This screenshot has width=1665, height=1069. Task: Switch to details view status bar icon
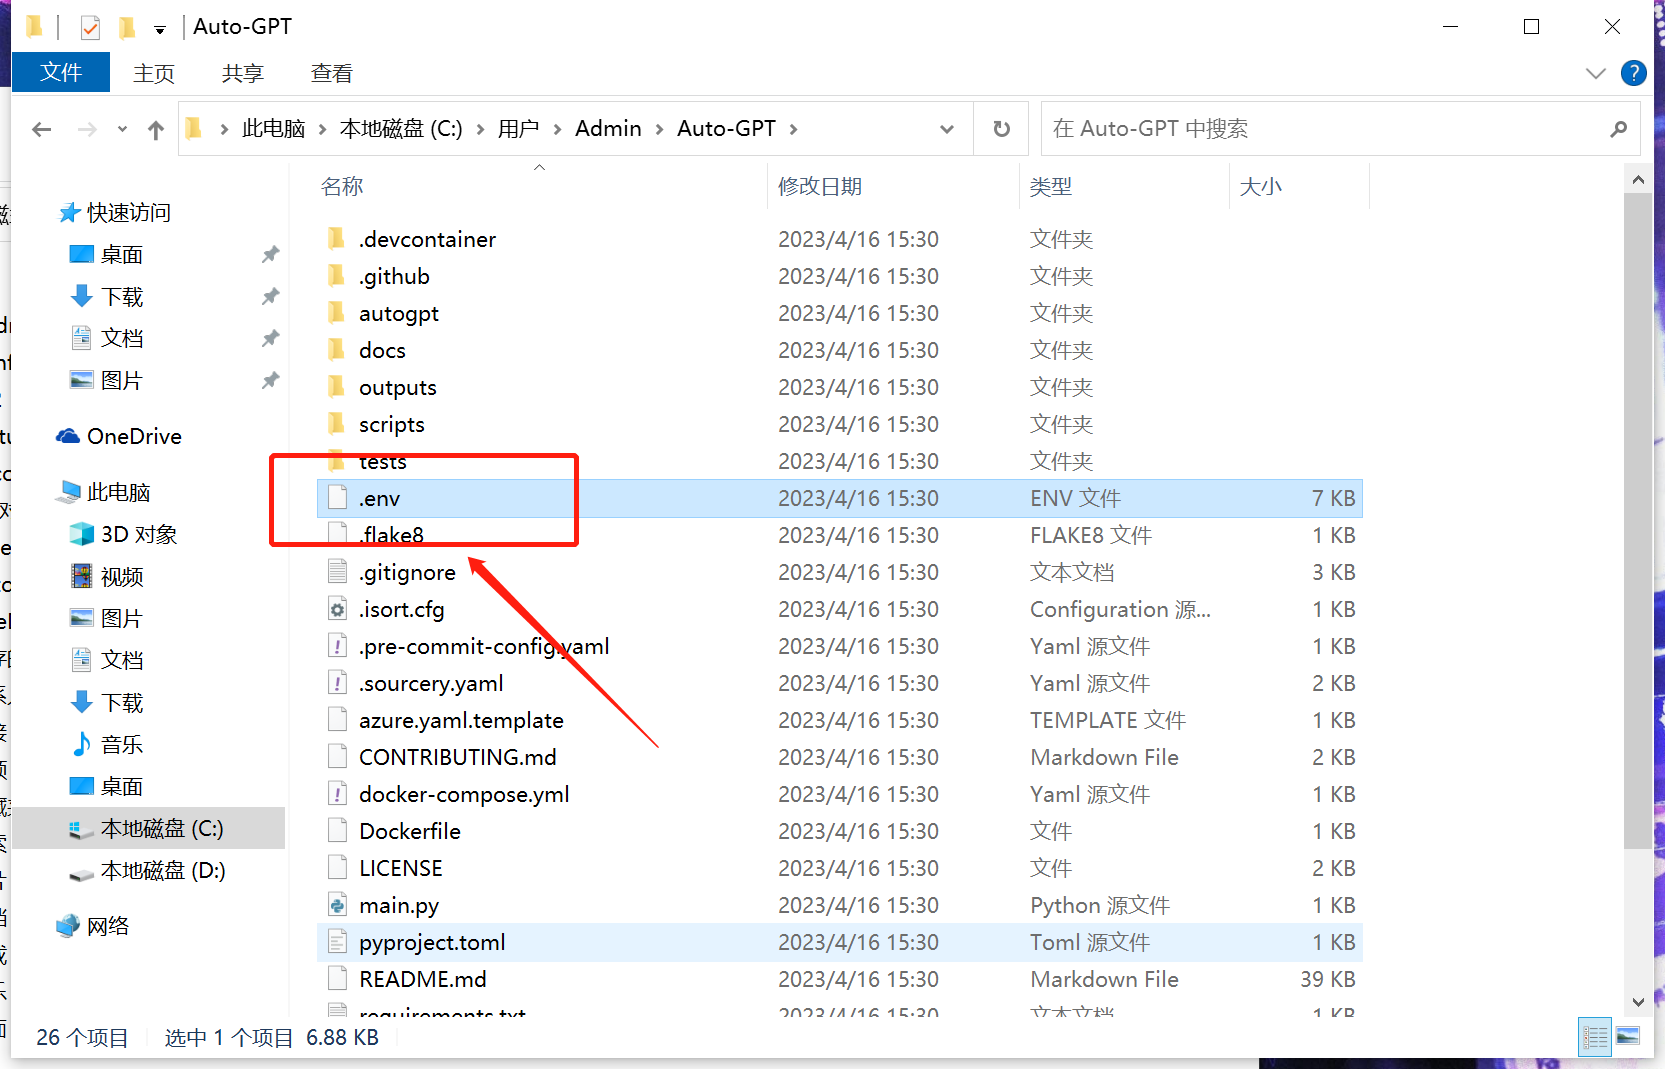click(1595, 1037)
